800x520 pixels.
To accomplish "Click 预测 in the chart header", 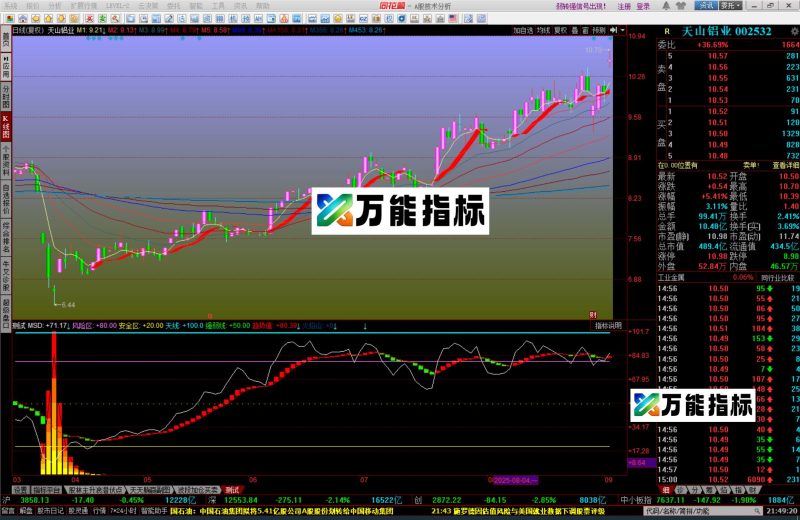I will pyautogui.click(x=599, y=30).
